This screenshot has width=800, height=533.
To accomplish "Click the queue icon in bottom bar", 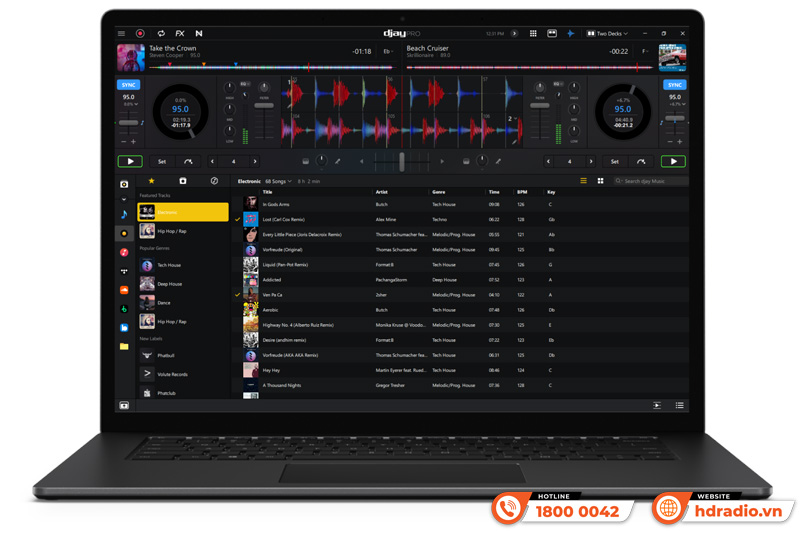I will [x=657, y=405].
